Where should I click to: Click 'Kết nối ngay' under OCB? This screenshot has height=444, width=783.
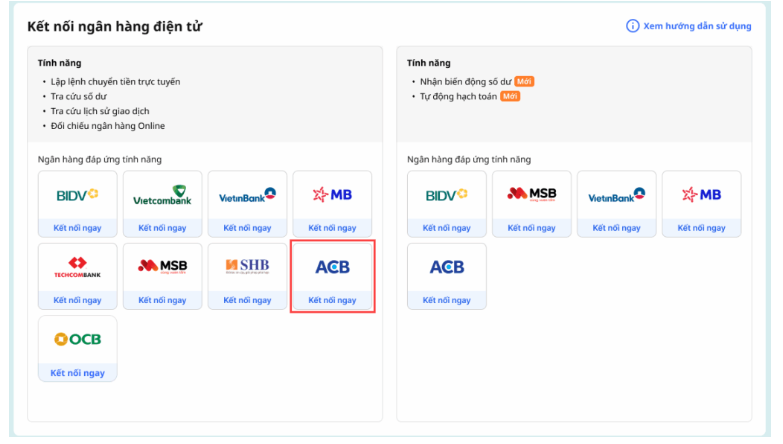(77, 373)
